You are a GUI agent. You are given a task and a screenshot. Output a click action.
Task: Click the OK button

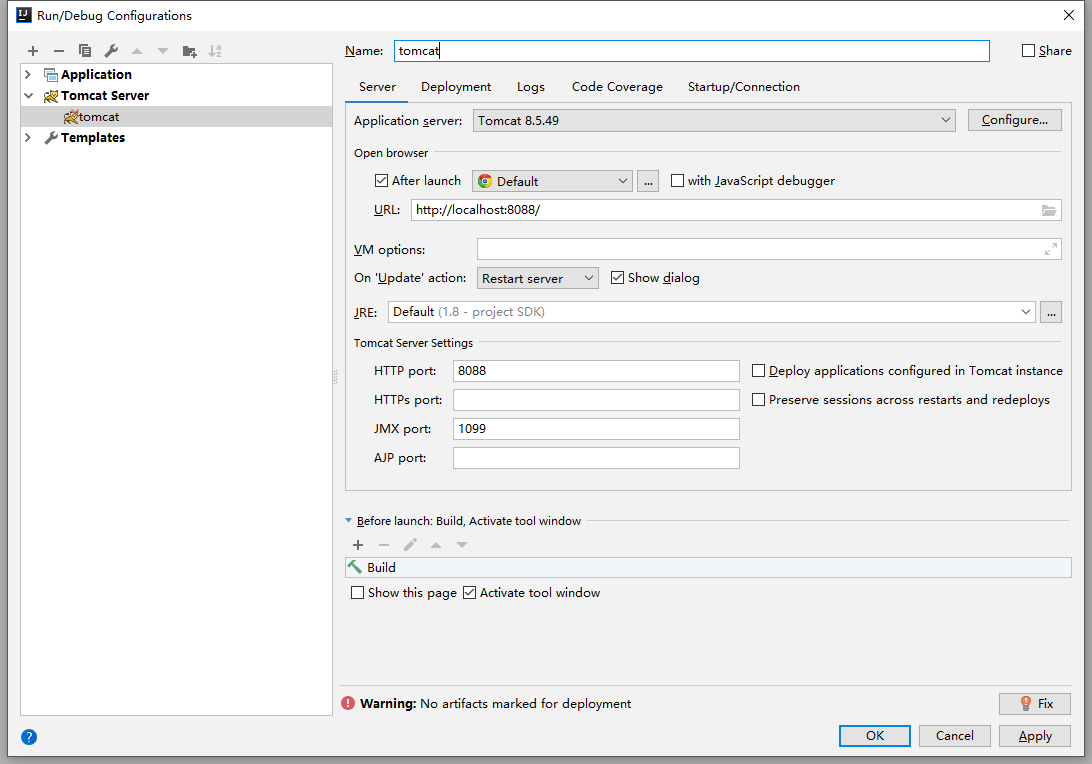point(875,735)
